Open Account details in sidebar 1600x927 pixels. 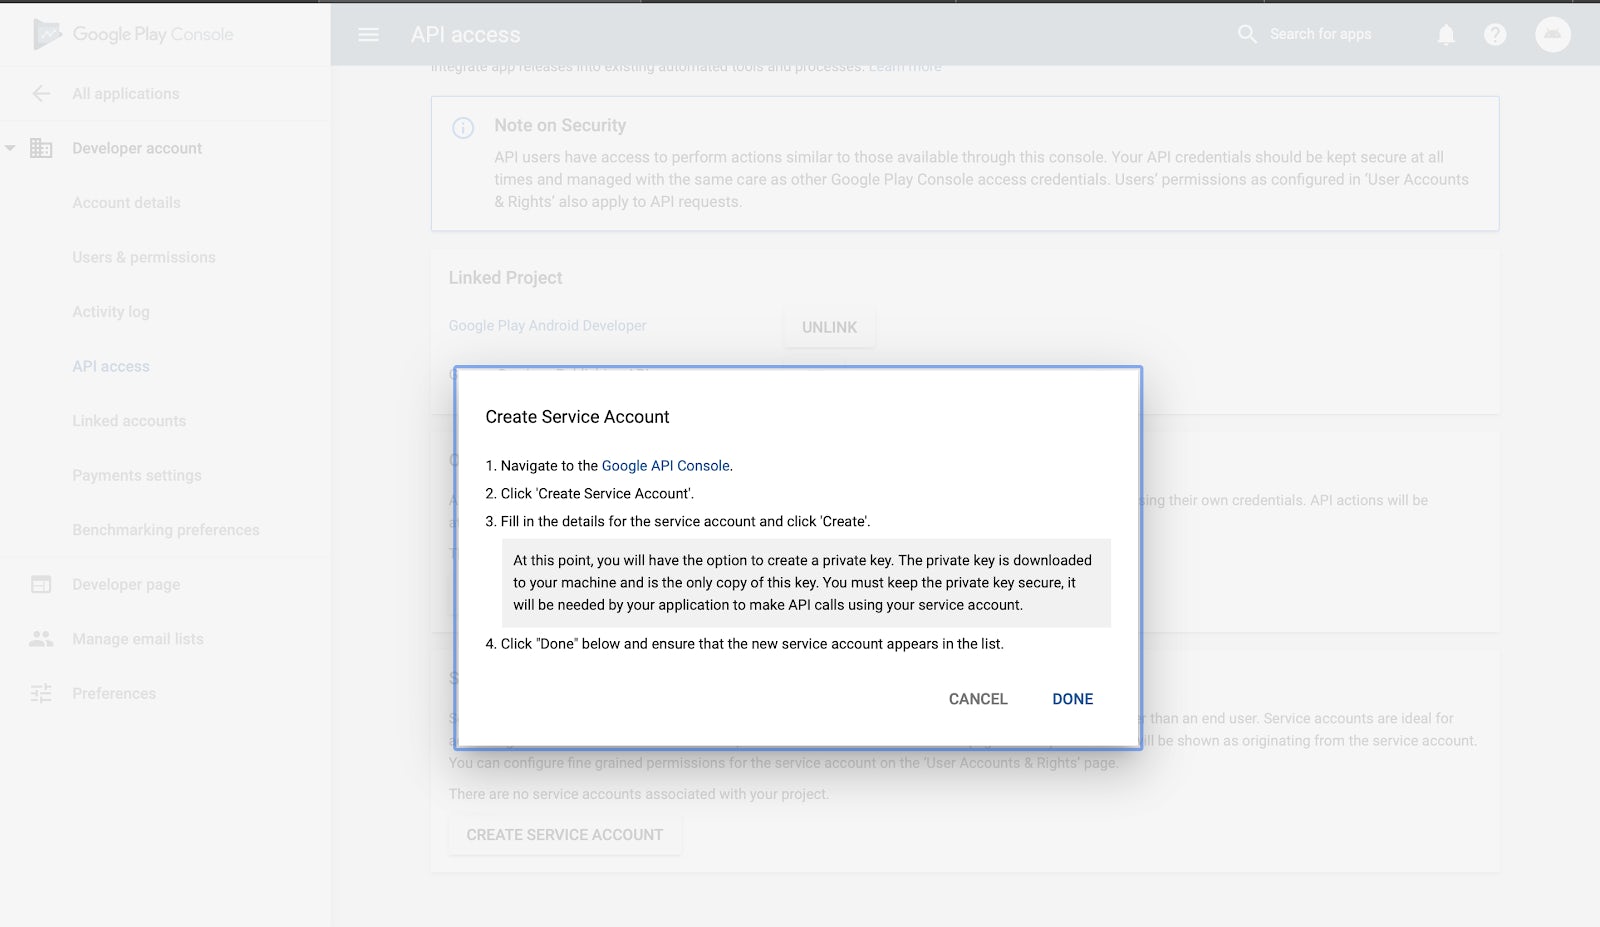(x=126, y=203)
